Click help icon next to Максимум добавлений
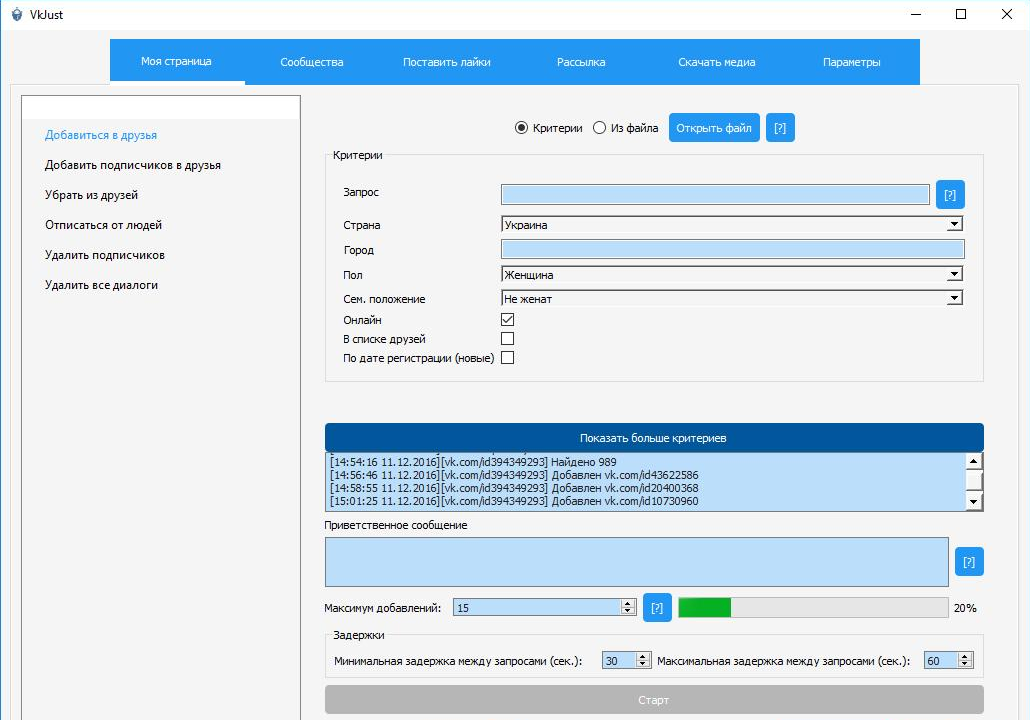 tap(657, 607)
